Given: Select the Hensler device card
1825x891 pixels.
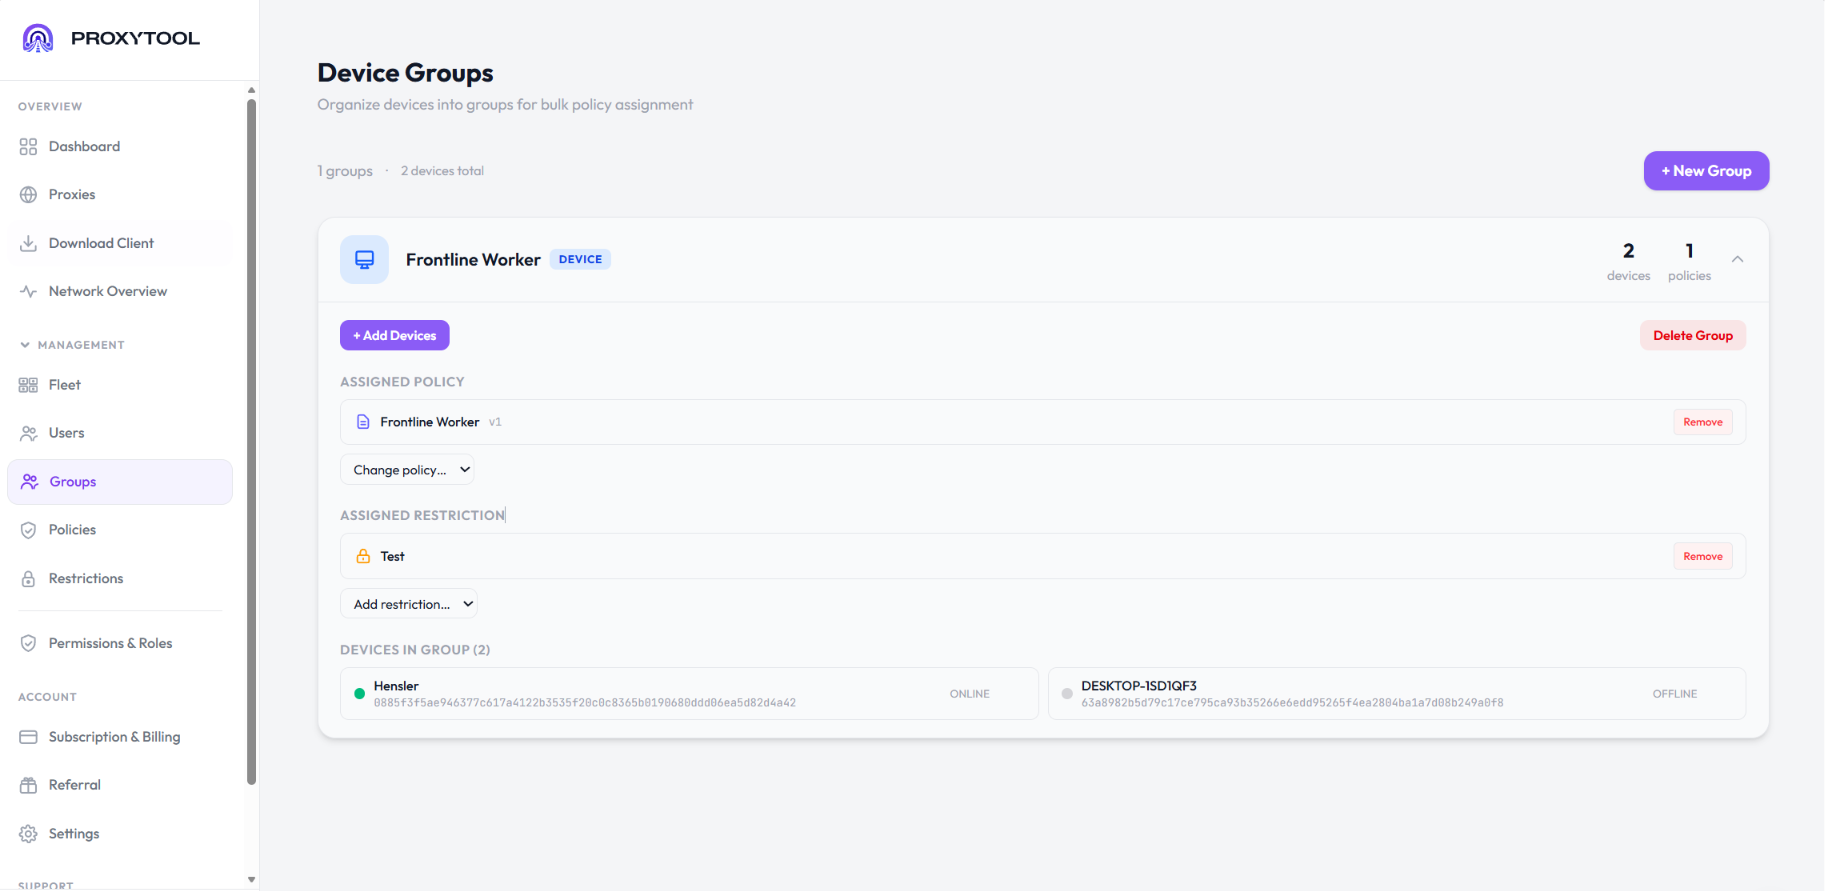Looking at the screenshot, I should point(689,693).
